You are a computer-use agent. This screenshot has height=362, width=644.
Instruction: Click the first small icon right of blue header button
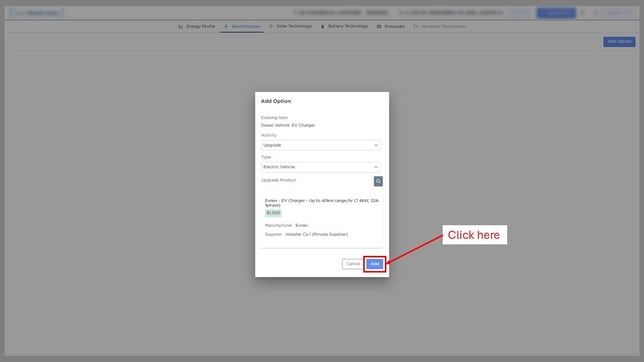(583, 13)
